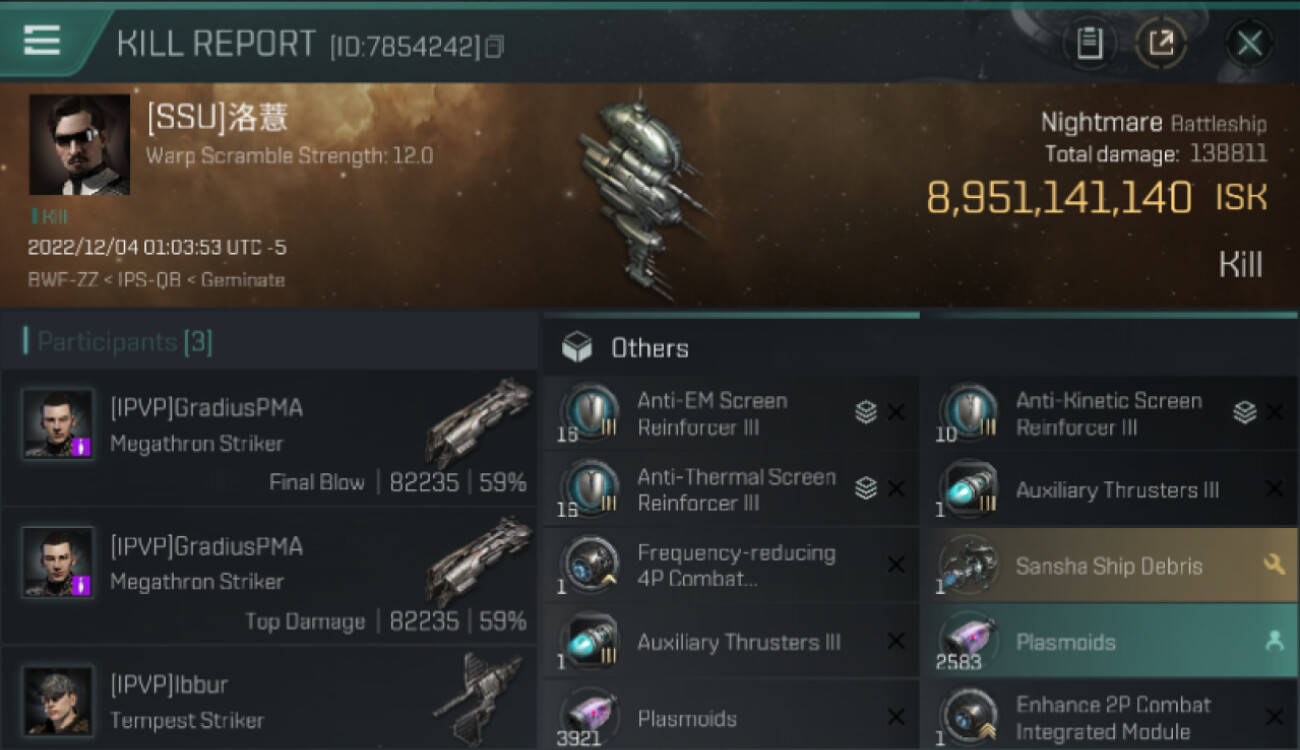Open the Top Damage GradiusPMA entry

[x=269, y=577]
